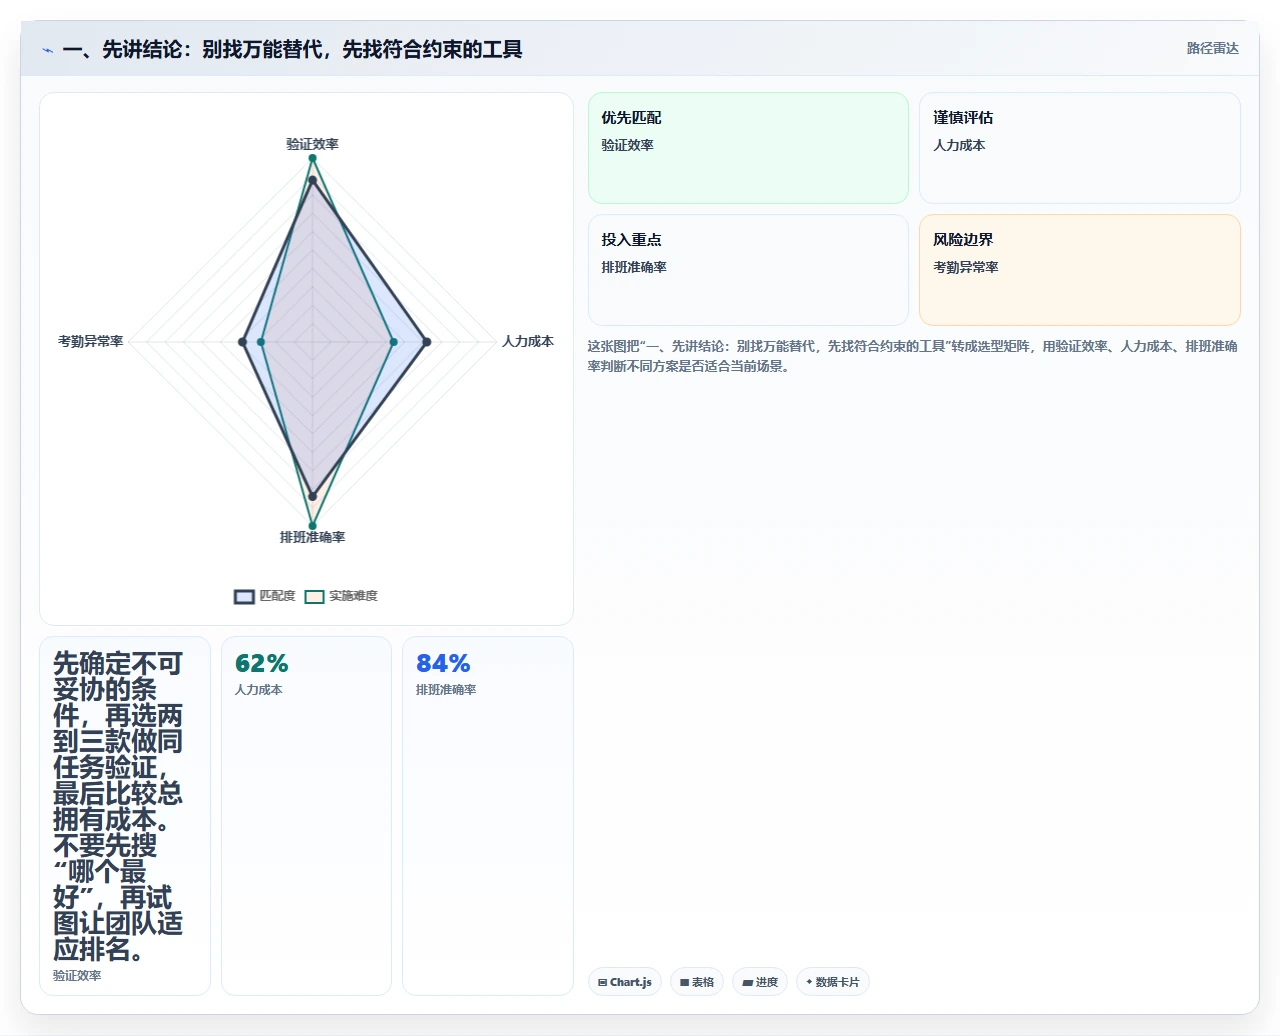Click 人力成本 text in 谨慎评估 card
The height and width of the screenshot is (1036, 1280).
959,145
